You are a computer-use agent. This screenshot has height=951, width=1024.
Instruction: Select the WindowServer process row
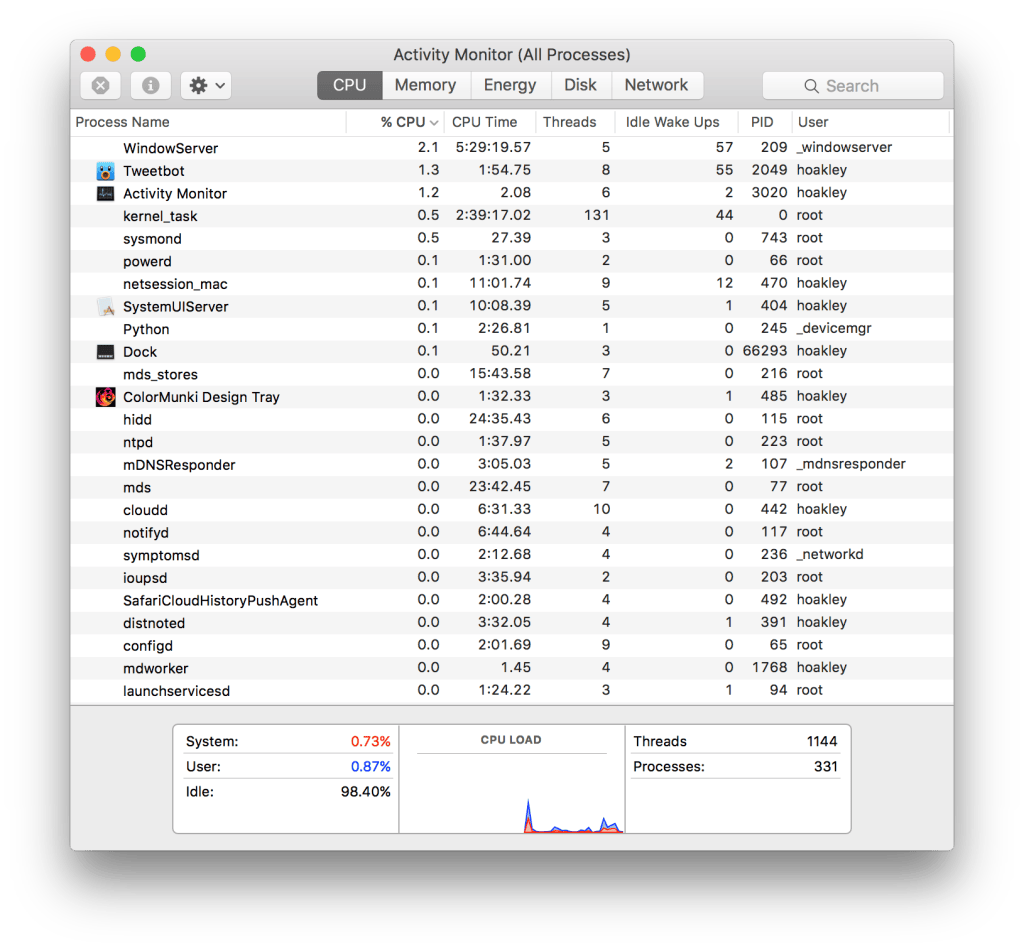click(x=512, y=148)
